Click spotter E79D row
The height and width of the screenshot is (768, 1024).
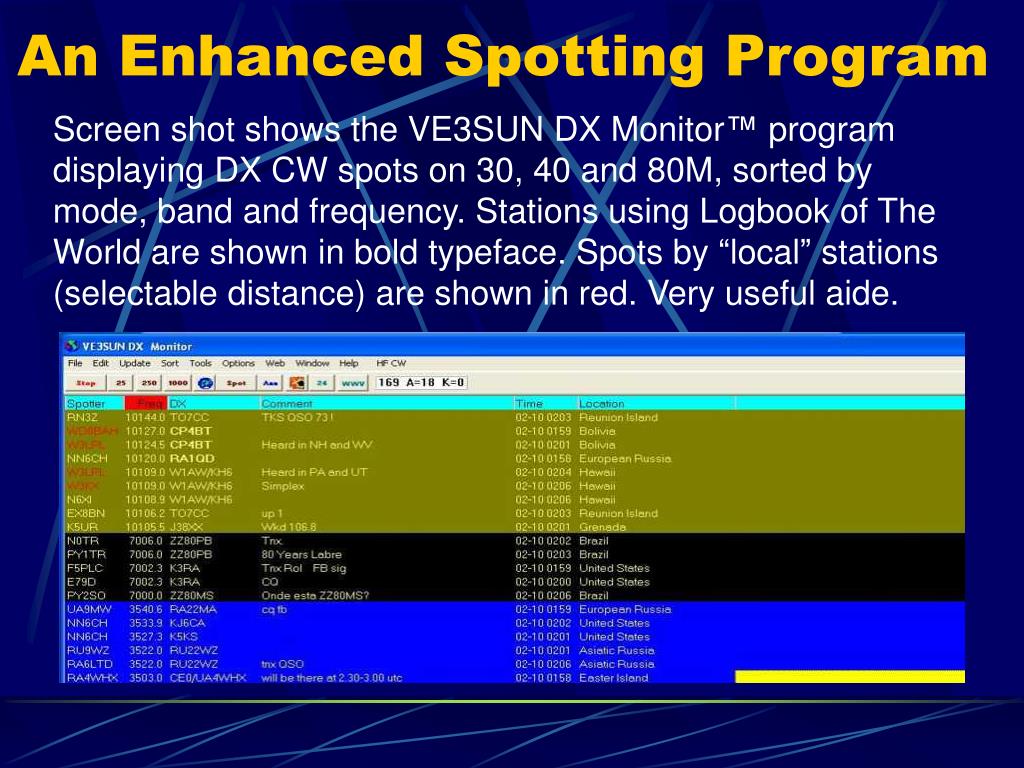click(82, 582)
